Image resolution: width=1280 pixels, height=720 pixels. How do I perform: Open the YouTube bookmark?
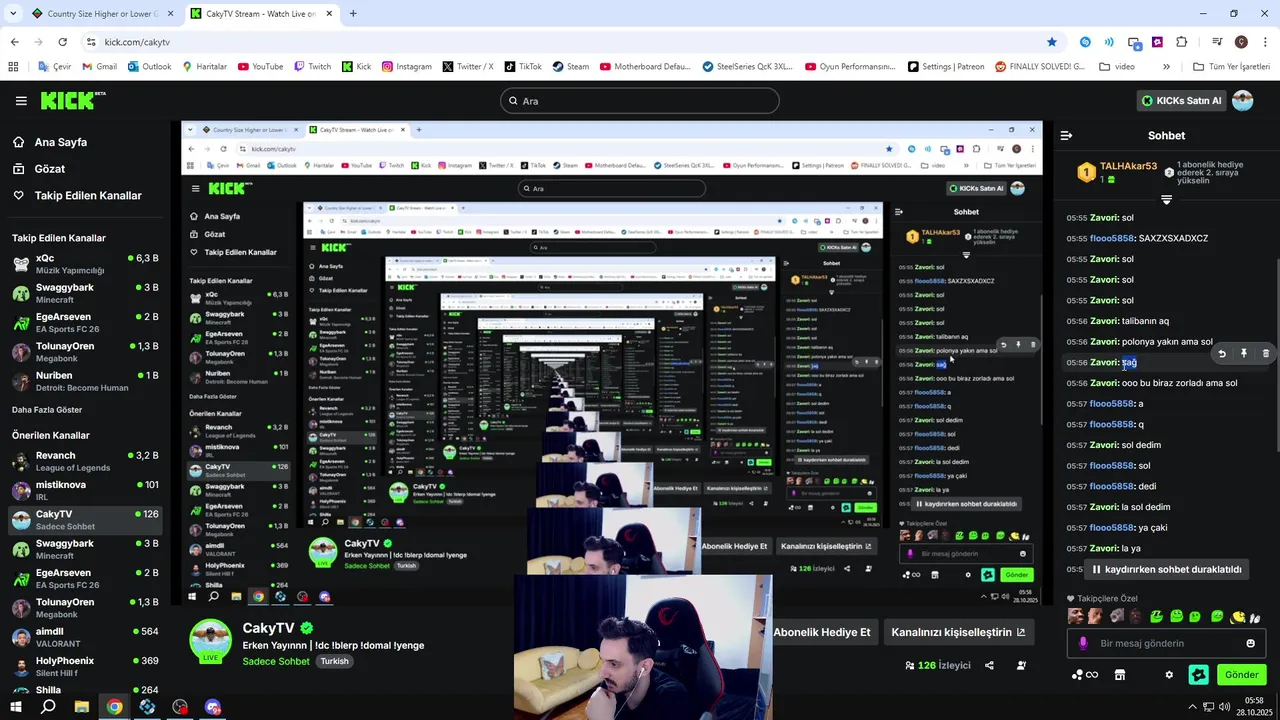click(260, 67)
